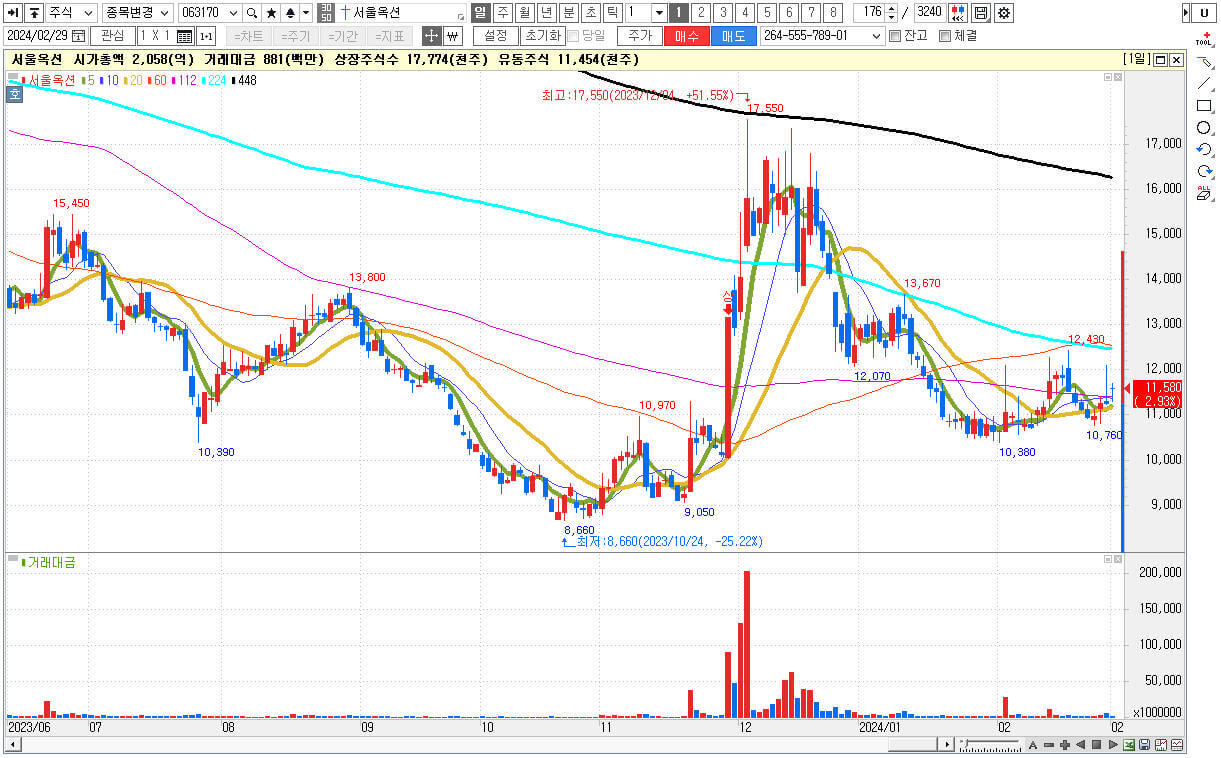Screen dimensions: 1221x758
Task: Click the 초기화 reset button
Action: [543, 36]
